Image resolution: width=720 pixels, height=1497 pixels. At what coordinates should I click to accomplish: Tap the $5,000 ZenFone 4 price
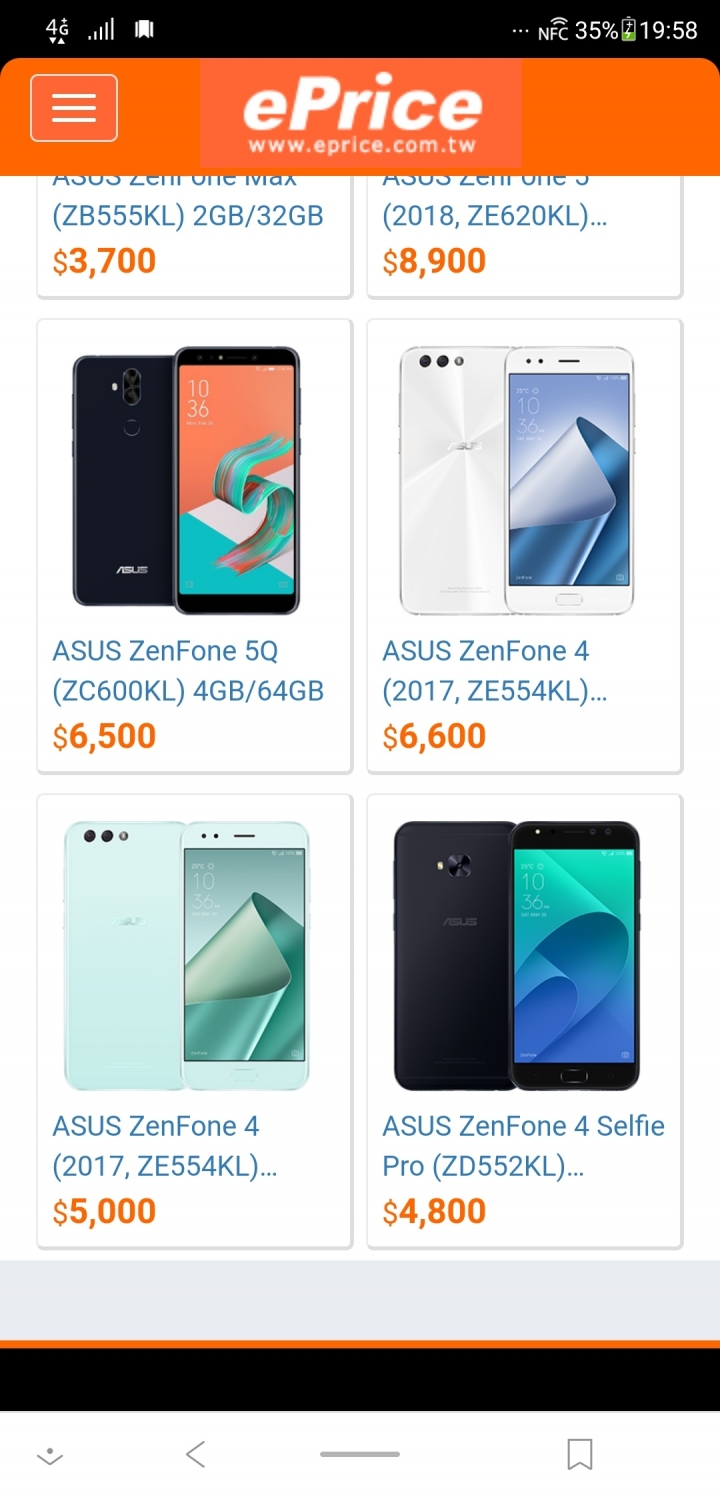104,1211
